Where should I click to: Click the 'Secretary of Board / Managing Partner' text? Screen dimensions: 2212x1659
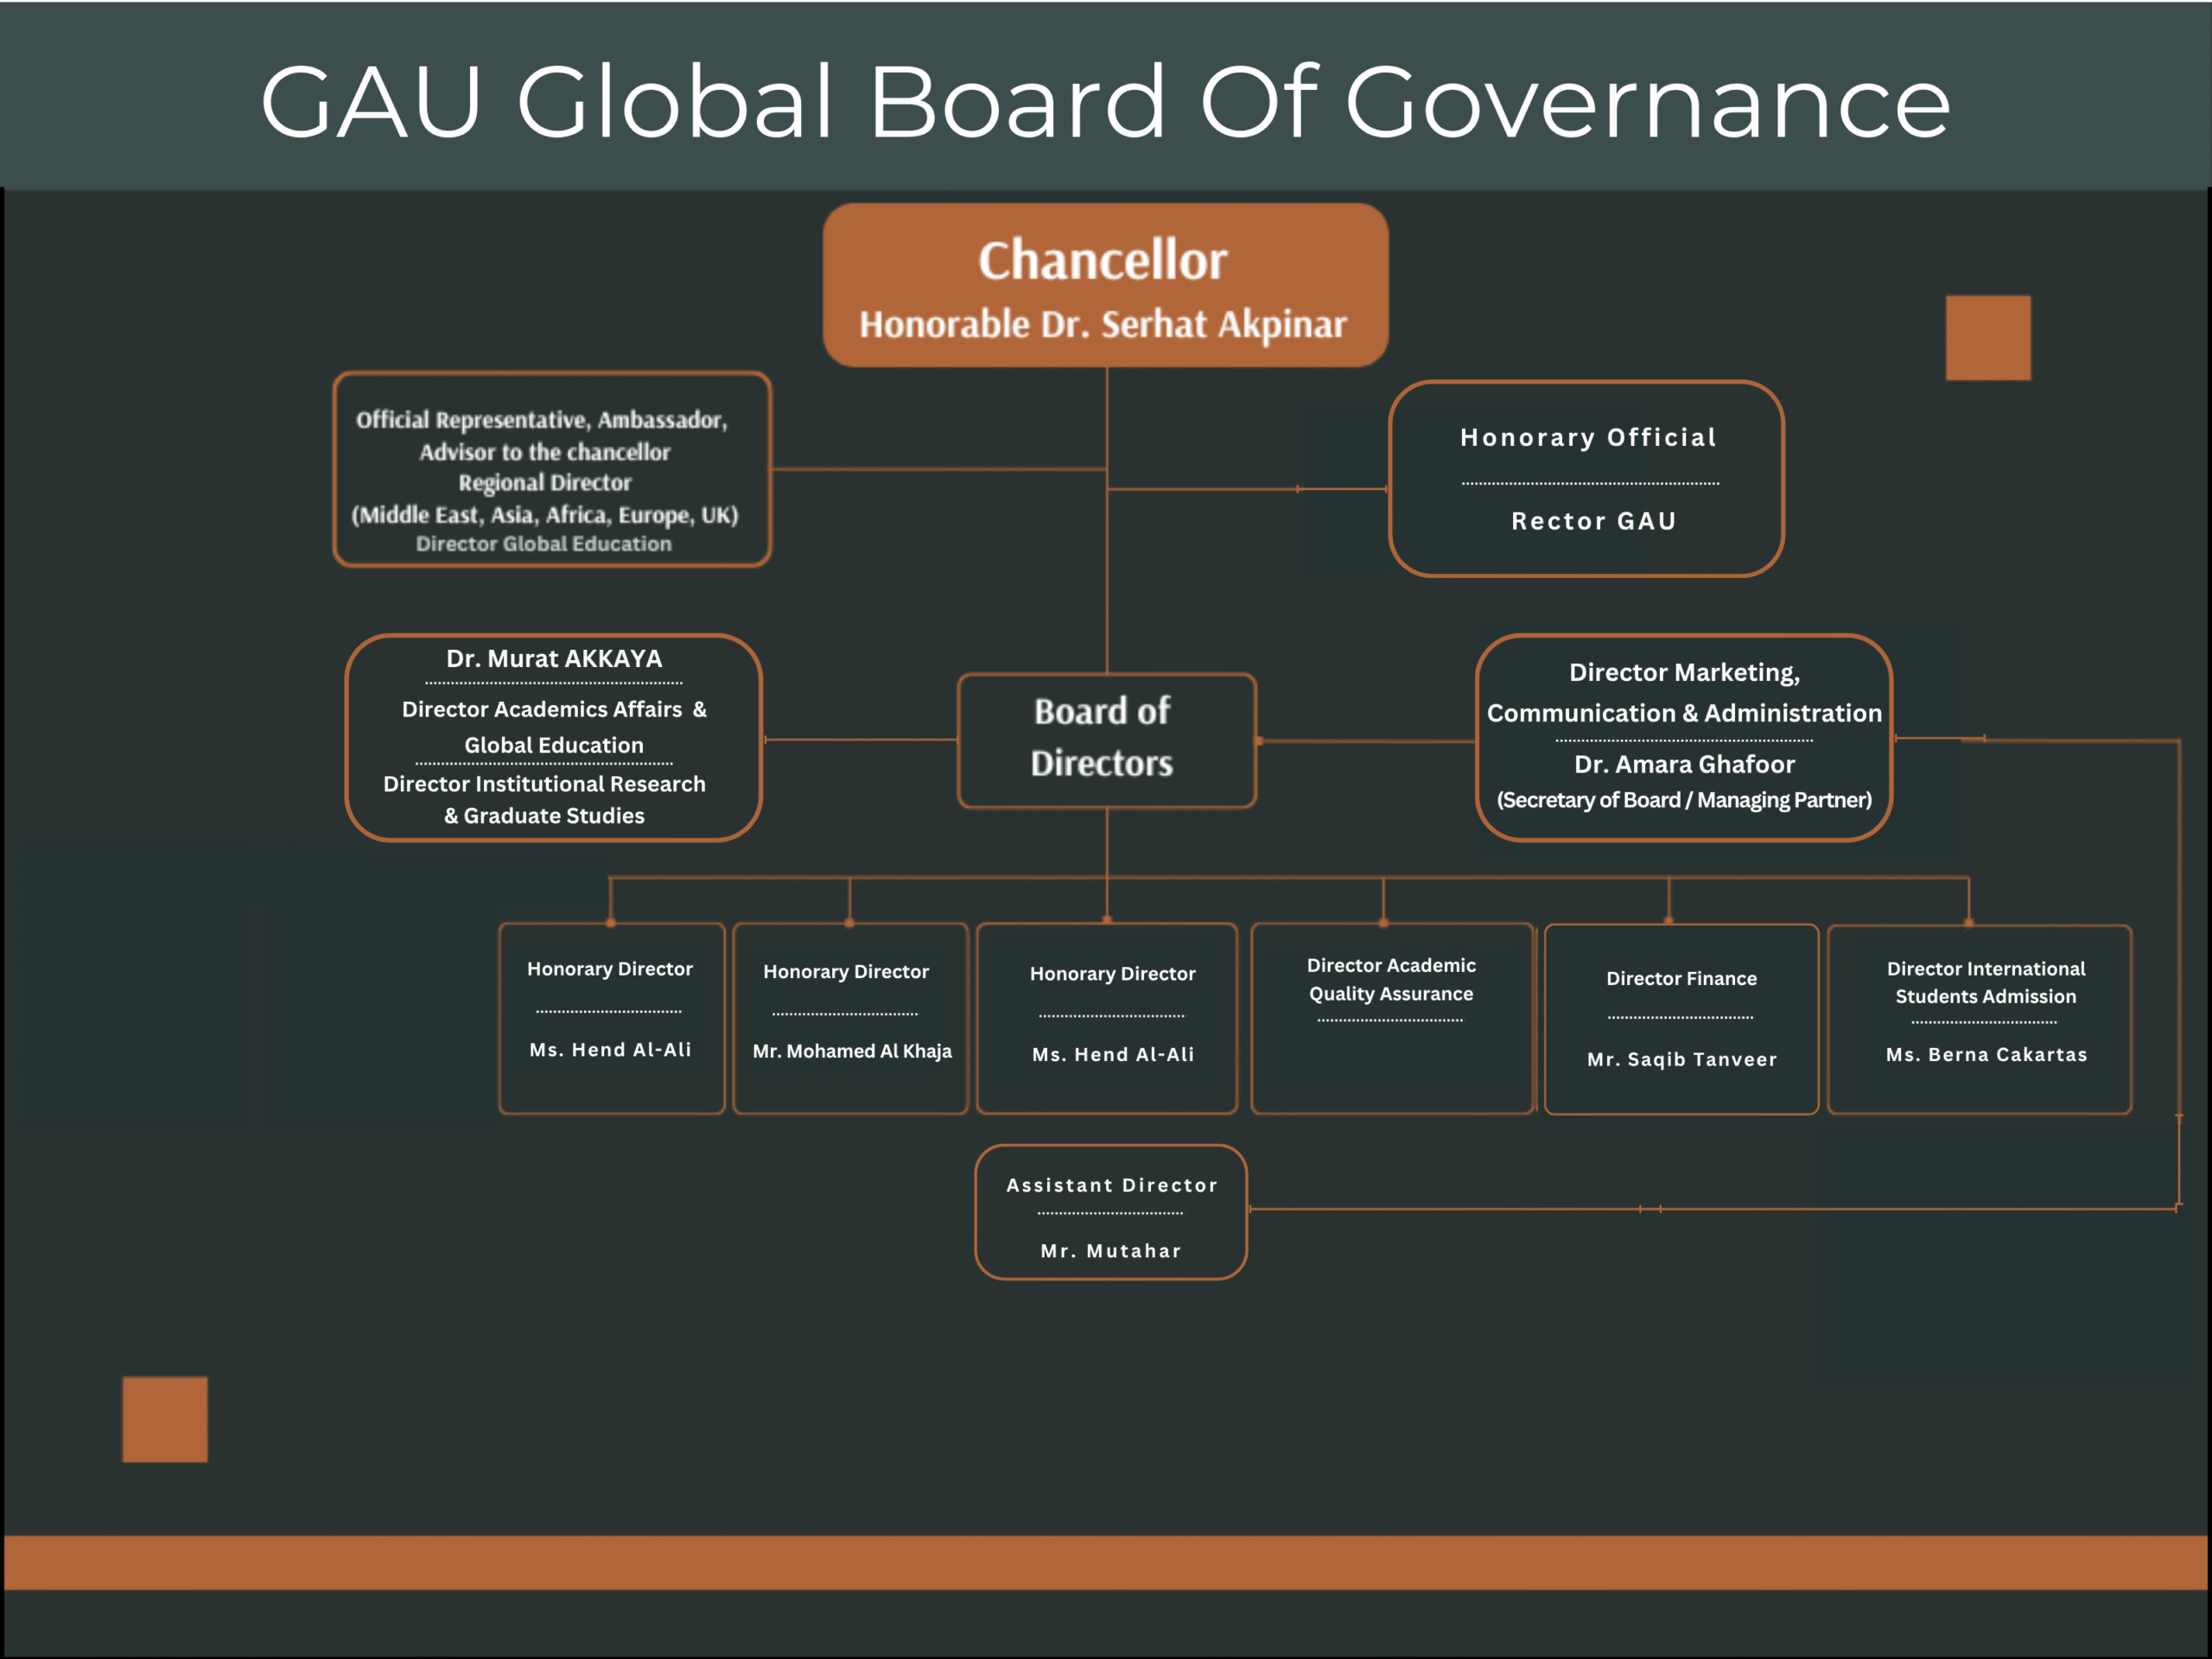tap(1684, 800)
